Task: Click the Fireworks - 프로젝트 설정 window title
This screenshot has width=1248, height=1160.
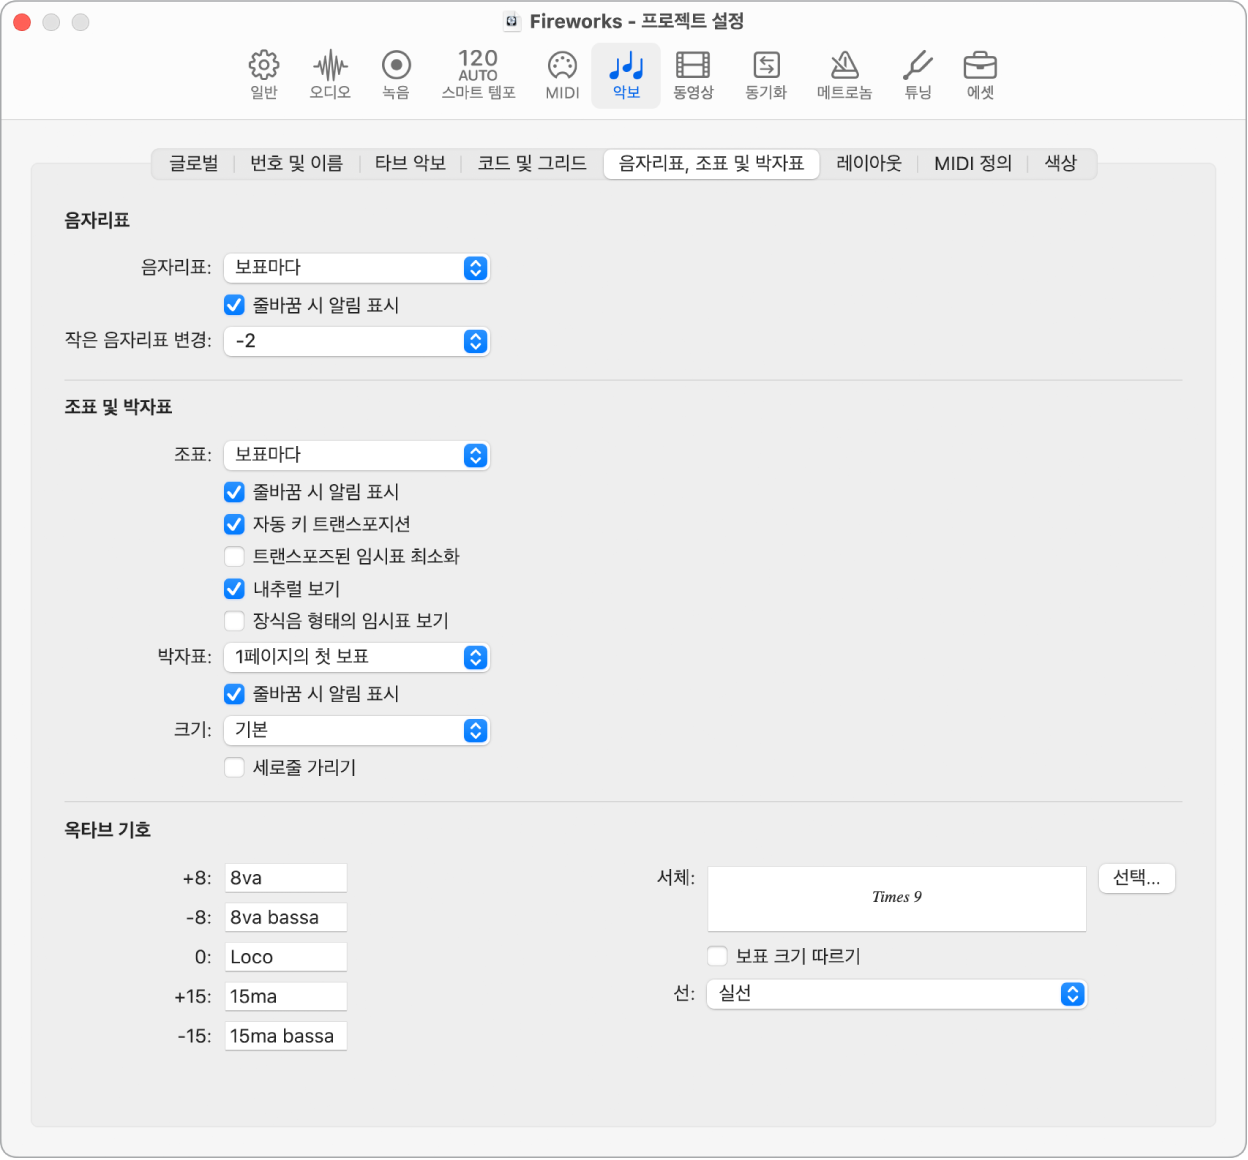Action: [637, 21]
